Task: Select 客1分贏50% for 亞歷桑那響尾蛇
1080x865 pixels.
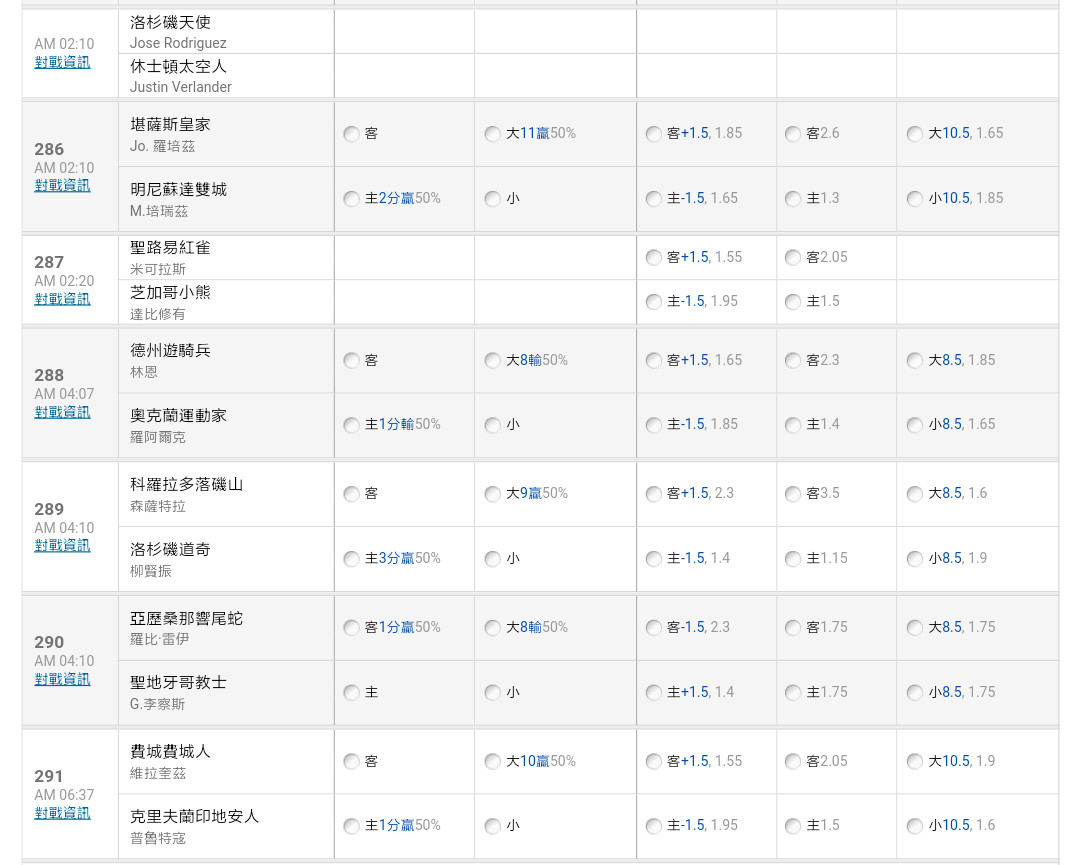Action: tap(351, 627)
